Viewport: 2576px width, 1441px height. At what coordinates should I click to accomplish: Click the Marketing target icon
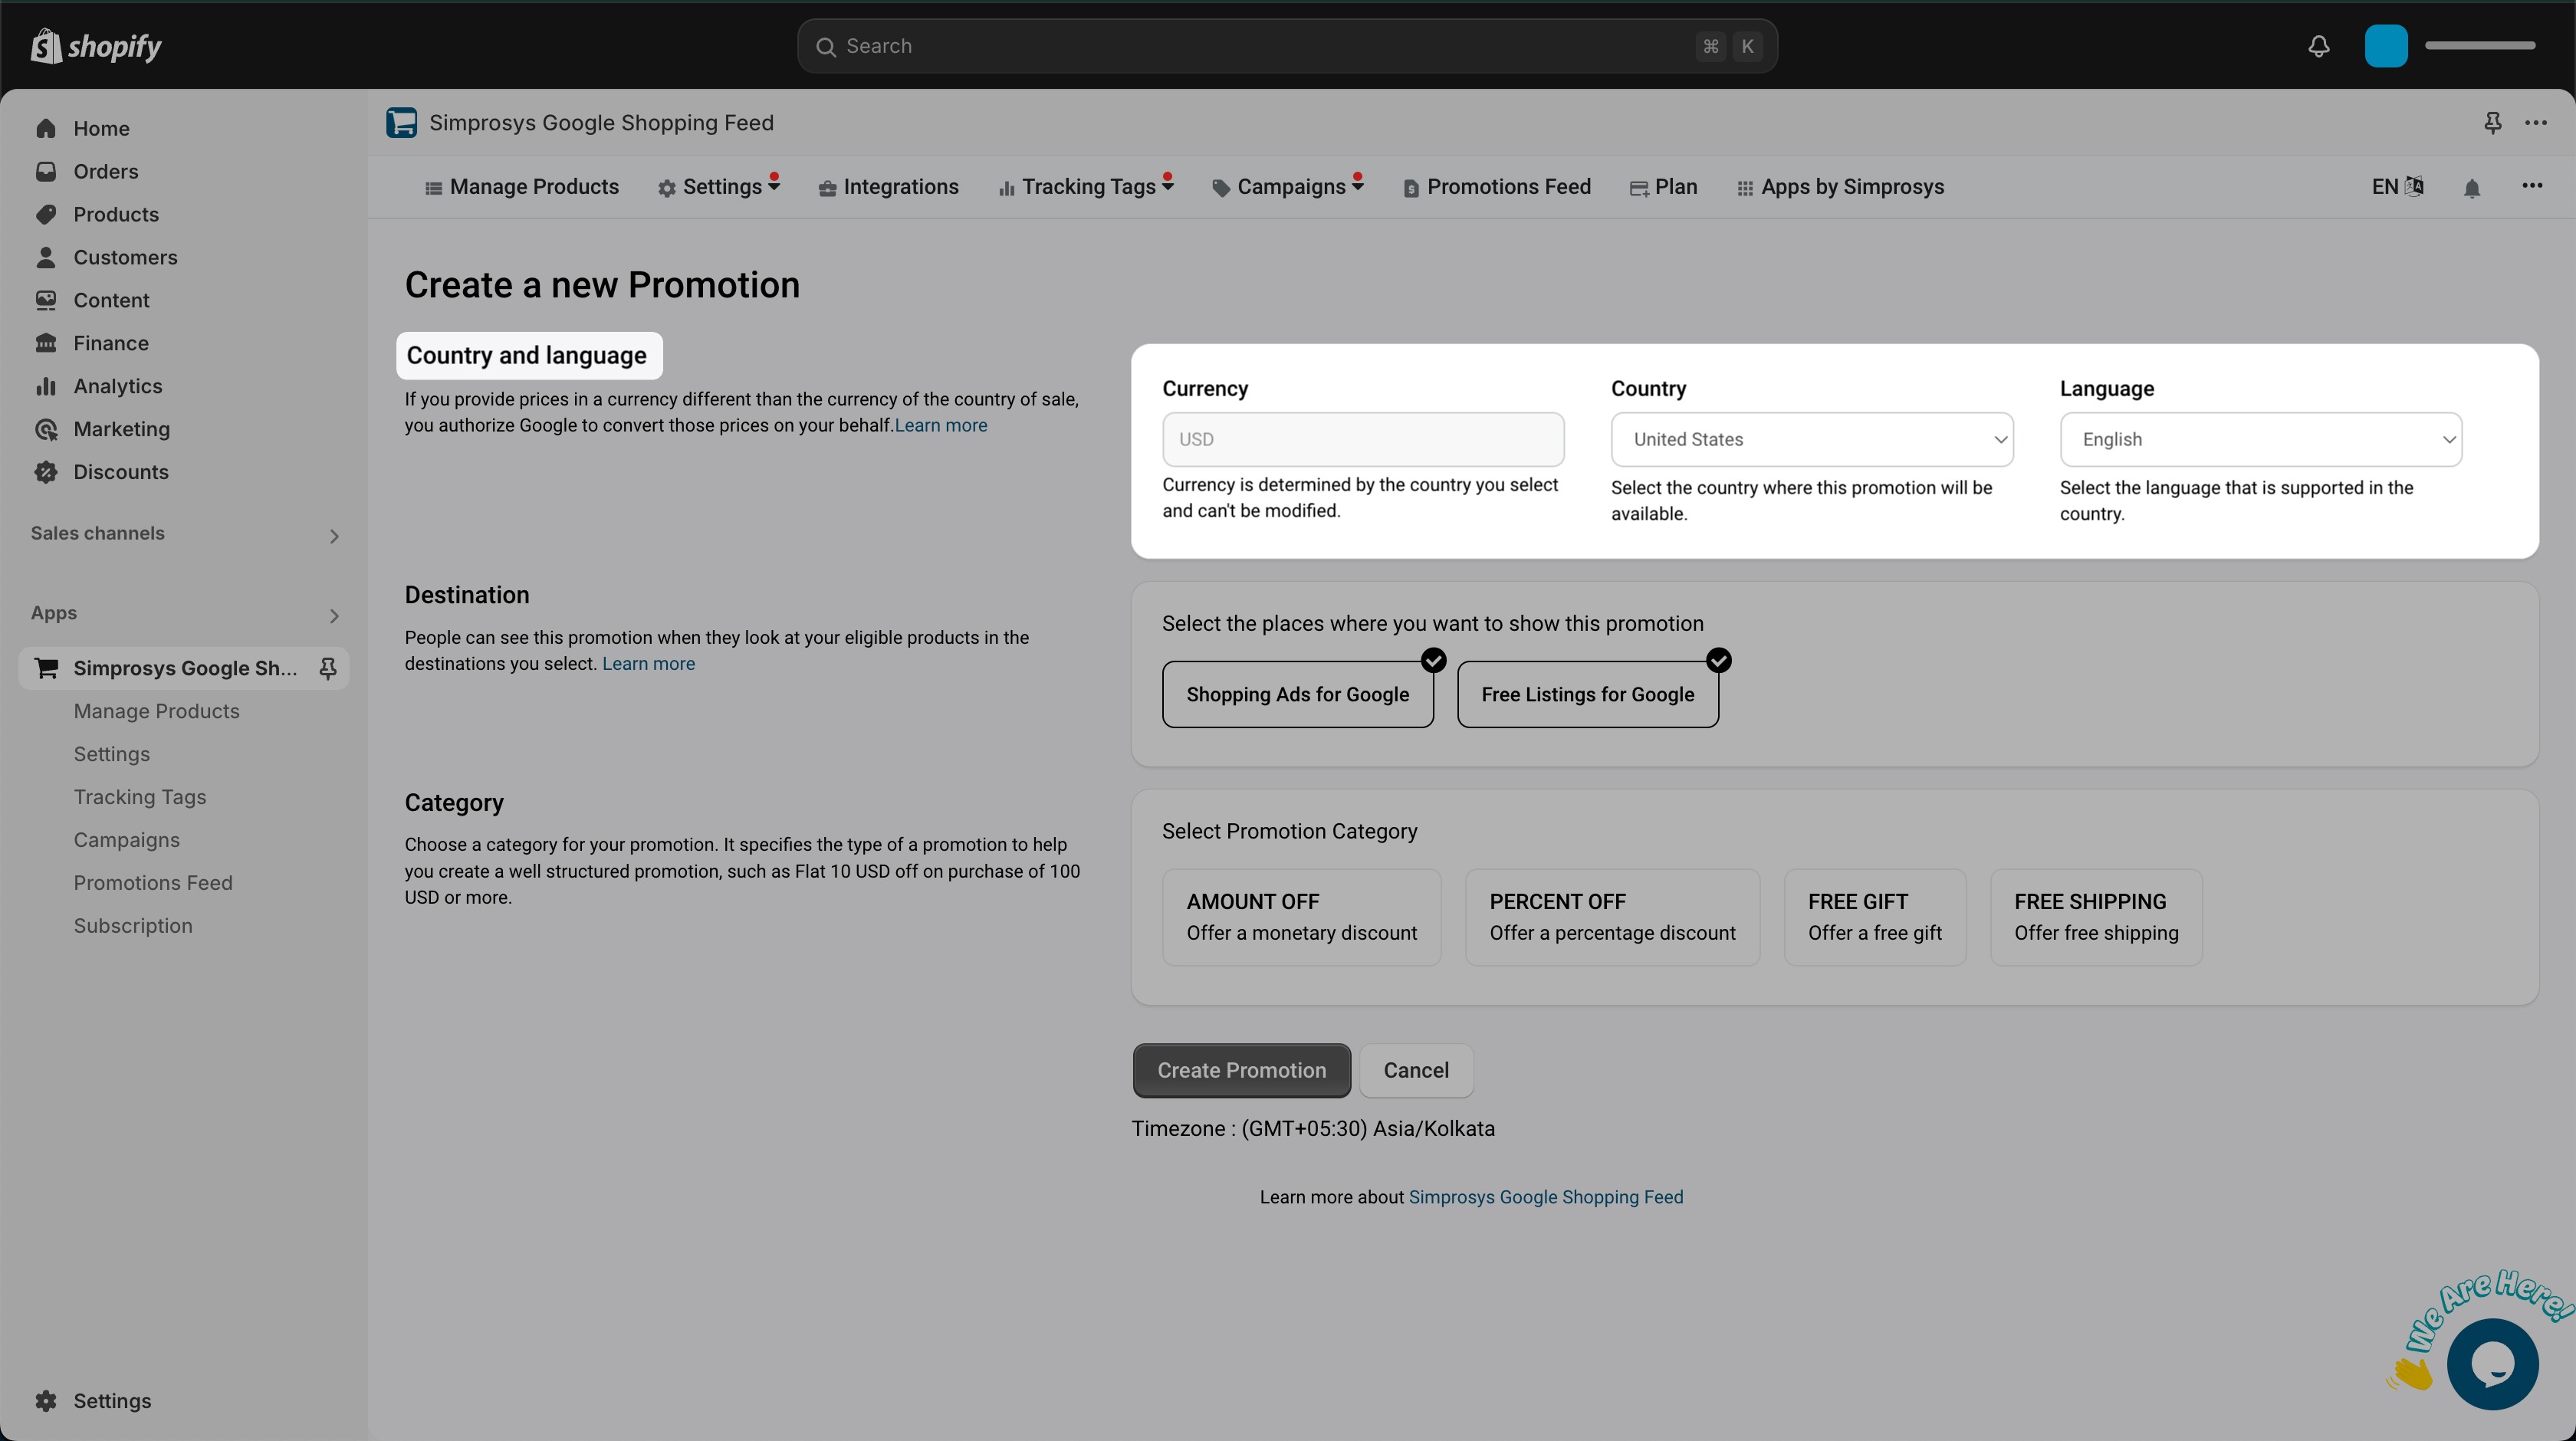tap(46, 430)
